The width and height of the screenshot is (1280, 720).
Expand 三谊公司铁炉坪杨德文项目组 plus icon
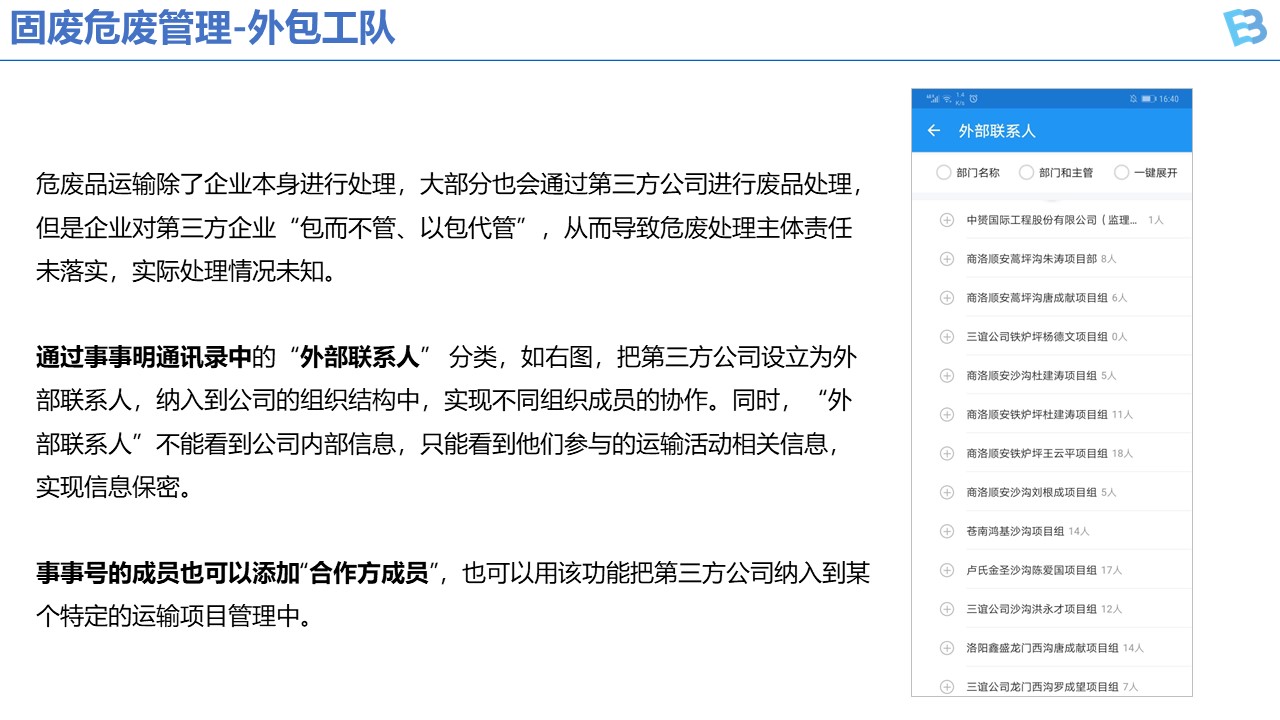point(947,337)
